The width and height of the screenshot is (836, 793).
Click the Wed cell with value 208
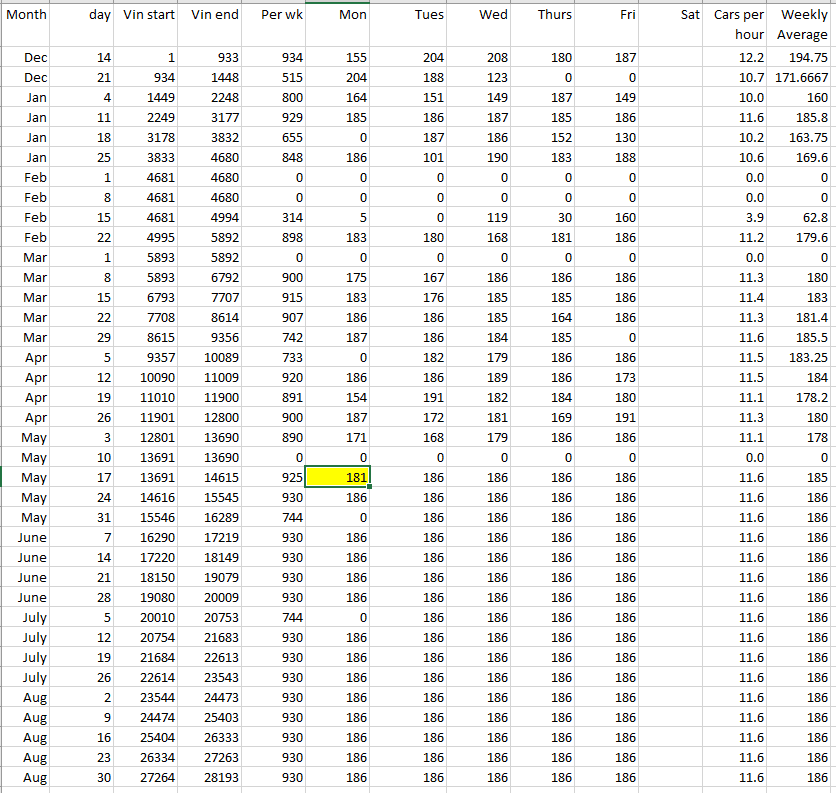click(480, 58)
